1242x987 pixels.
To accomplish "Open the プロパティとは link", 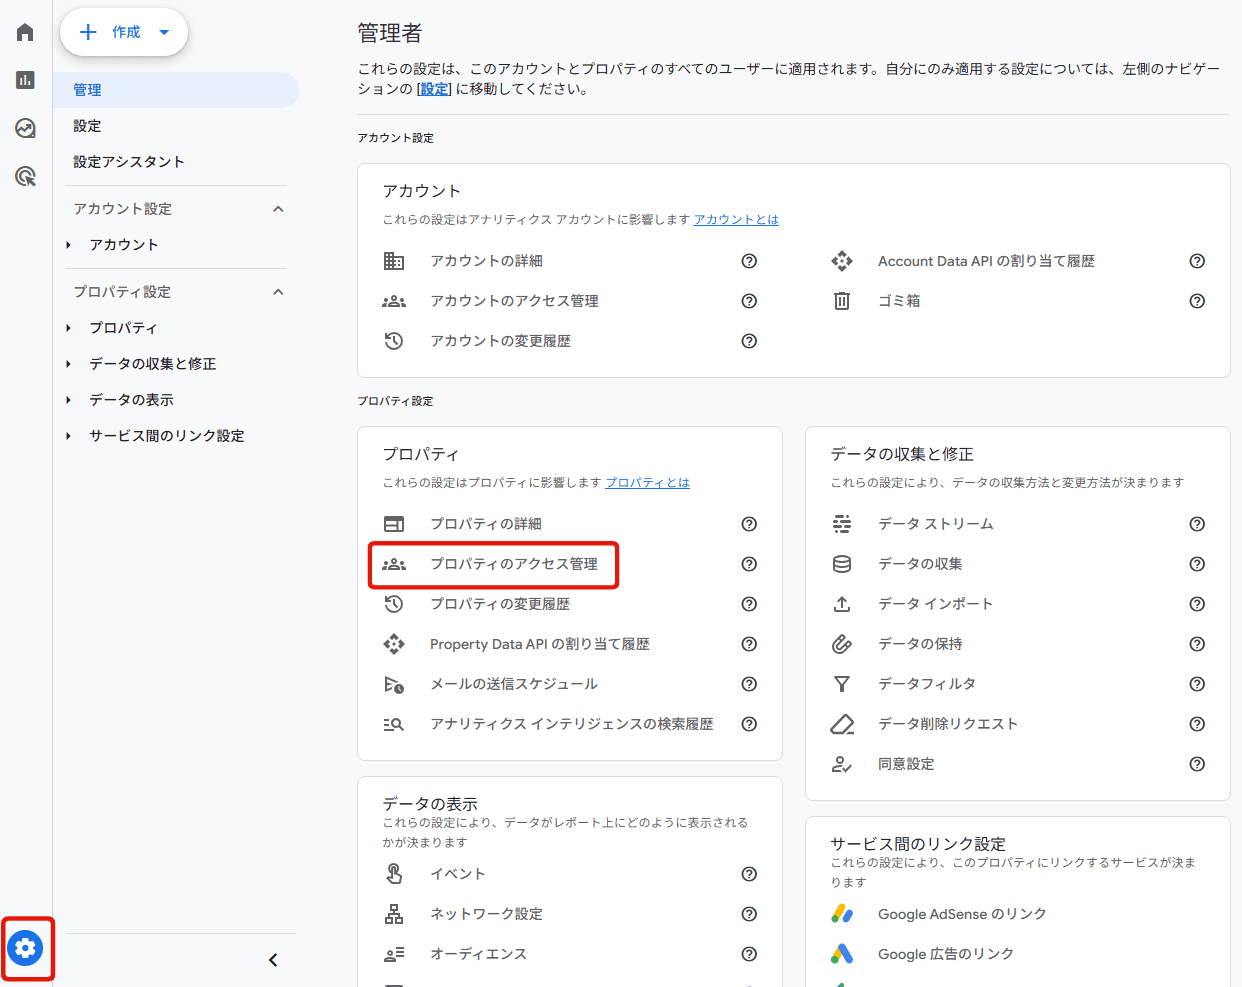I will 647,483.
